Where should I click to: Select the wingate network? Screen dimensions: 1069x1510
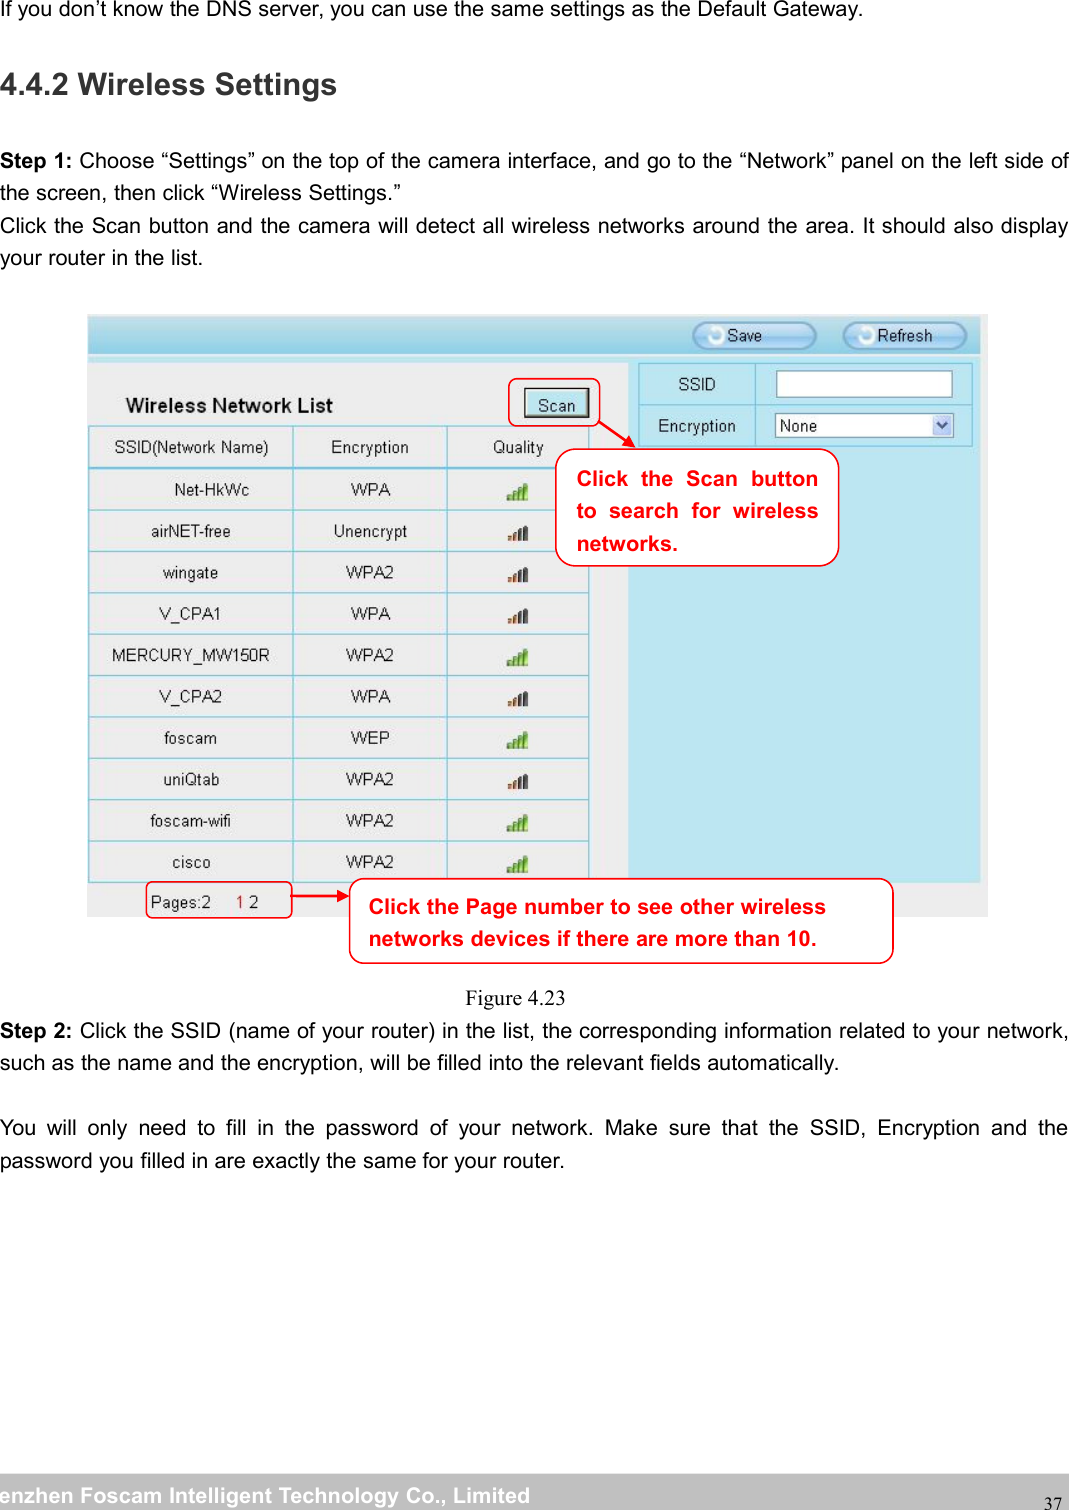(190, 573)
